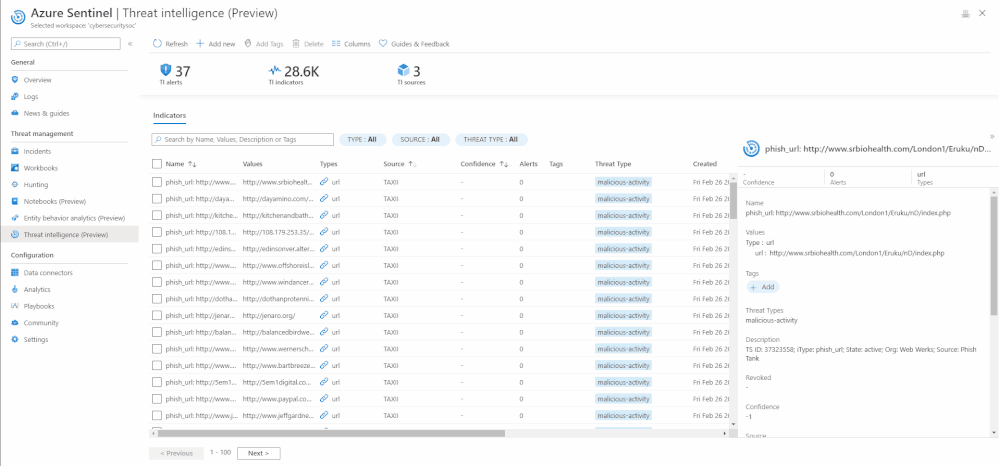Click the Next > page button
999x466 pixels.
pos(259,453)
